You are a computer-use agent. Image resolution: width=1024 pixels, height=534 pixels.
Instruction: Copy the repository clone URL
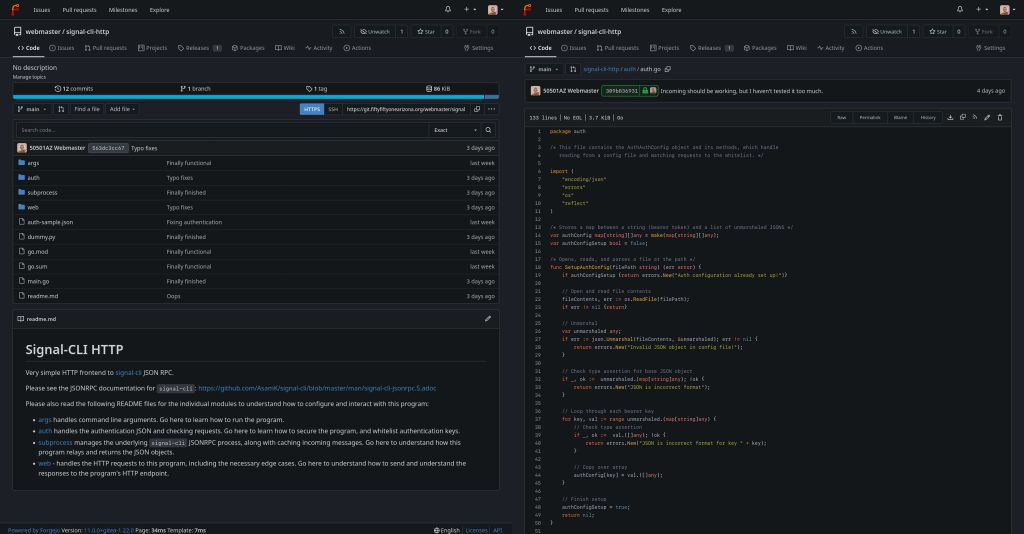tap(477, 109)
